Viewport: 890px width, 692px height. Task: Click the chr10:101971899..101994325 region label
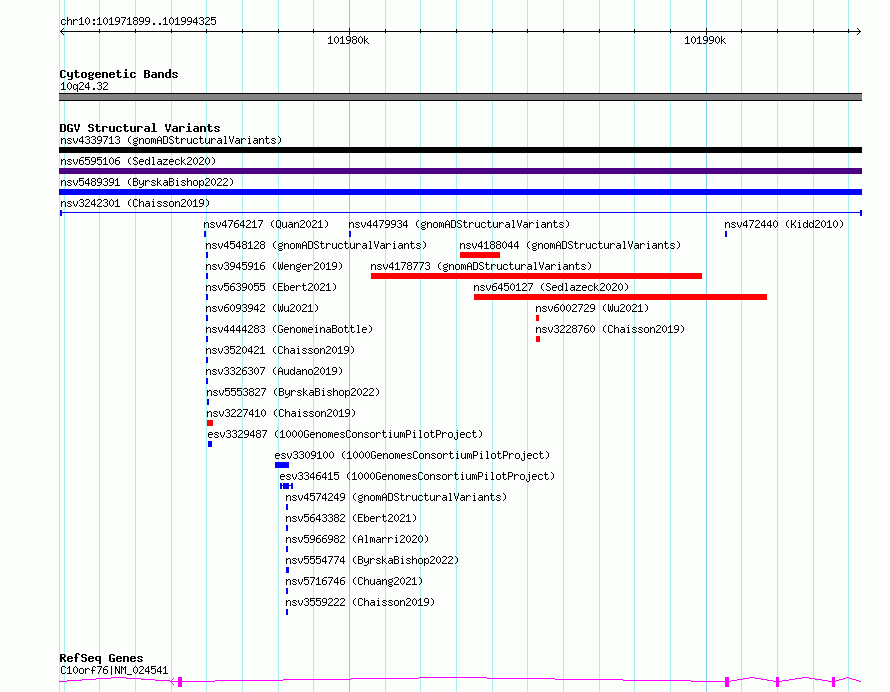click(138, 22)
